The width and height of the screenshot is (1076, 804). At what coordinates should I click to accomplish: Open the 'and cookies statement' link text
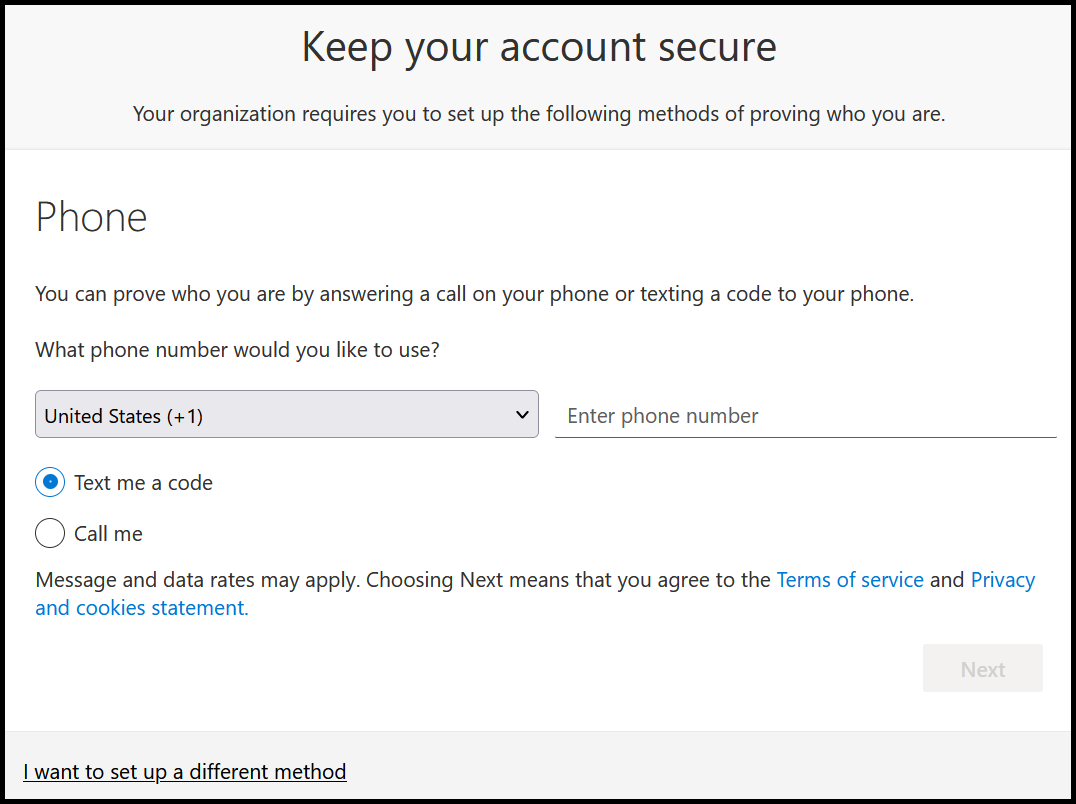click(x=142, y=608)
